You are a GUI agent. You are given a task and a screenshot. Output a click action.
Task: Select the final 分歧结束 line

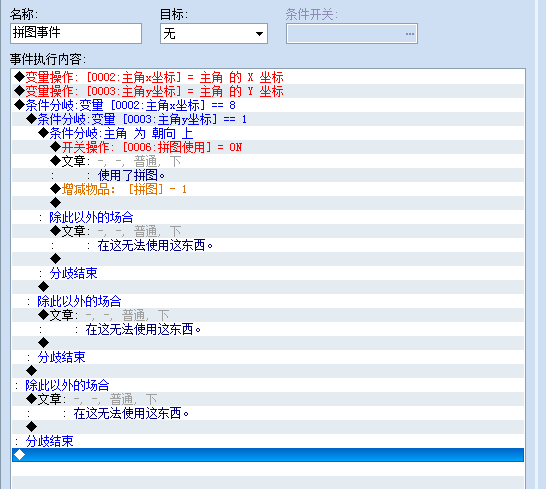pyautogui.click(x=268, y=441)
